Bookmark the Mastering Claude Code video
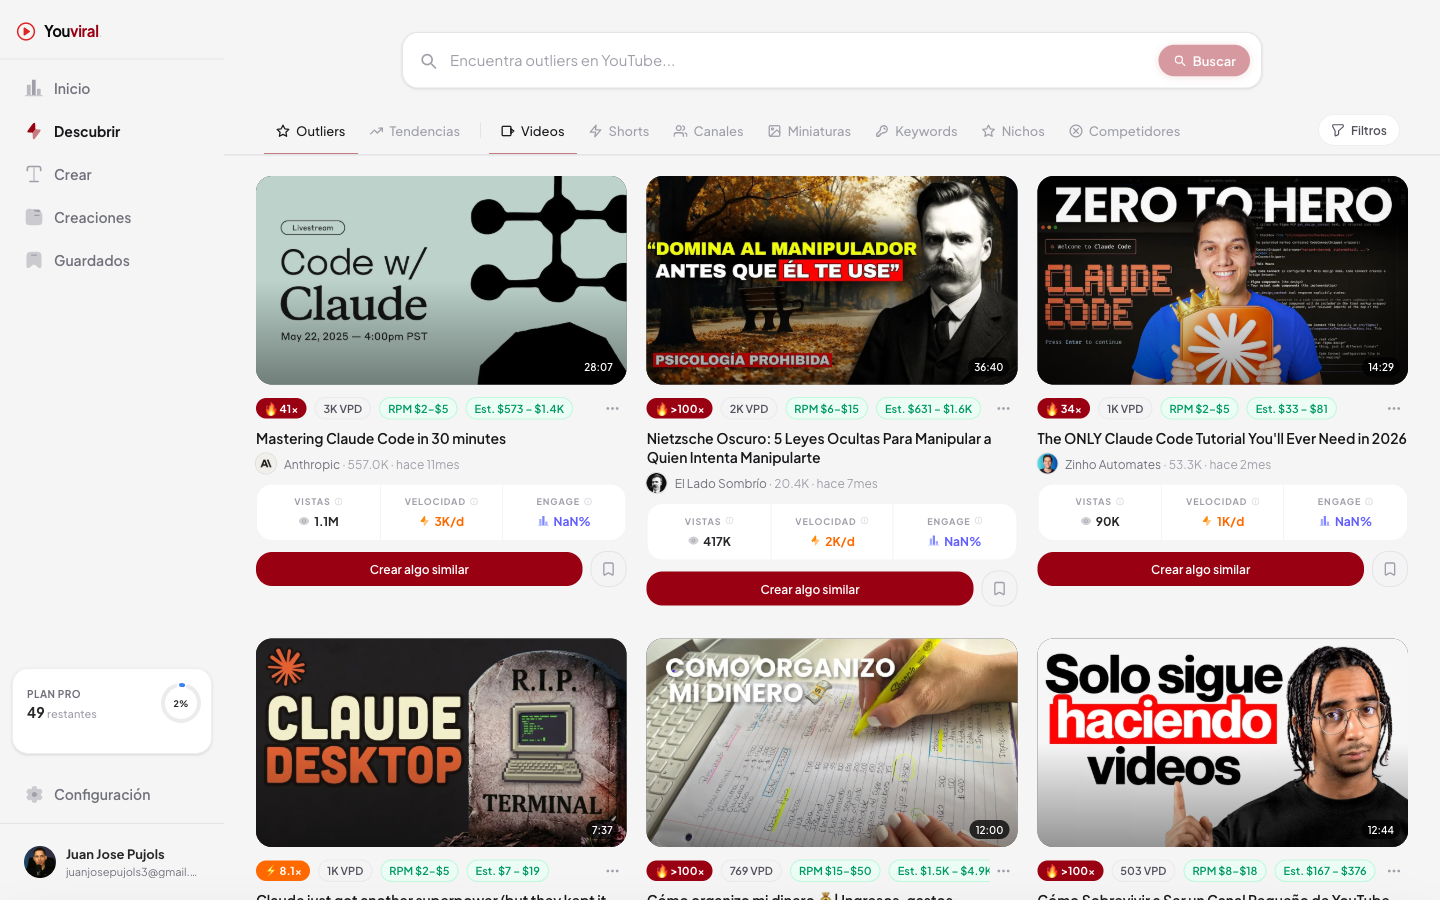This screenshot has width=1440, height=900. pos(608,569)
